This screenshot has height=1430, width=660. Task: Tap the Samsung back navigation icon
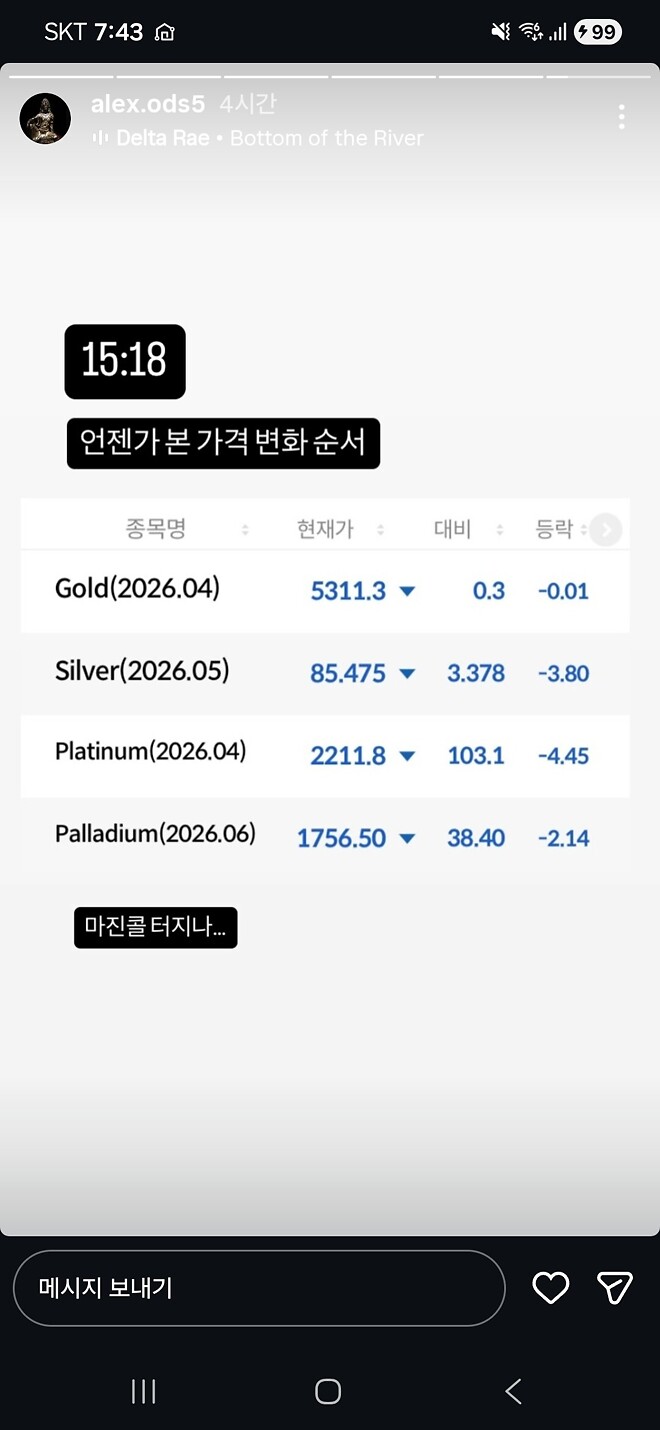tap(513, 1390)
